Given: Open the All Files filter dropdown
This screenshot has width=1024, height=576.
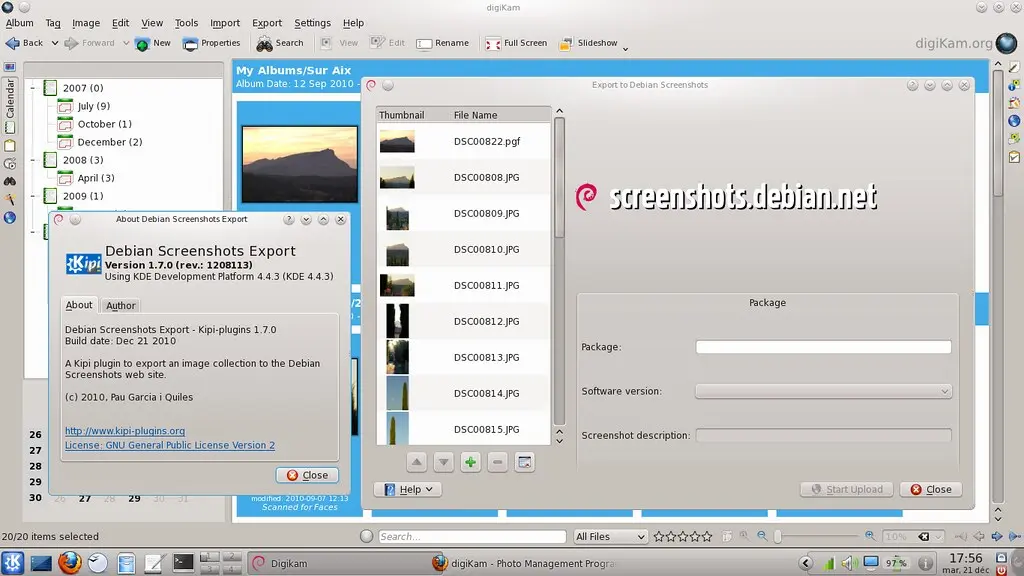Looking at the screenshot, I should (609, 536).
